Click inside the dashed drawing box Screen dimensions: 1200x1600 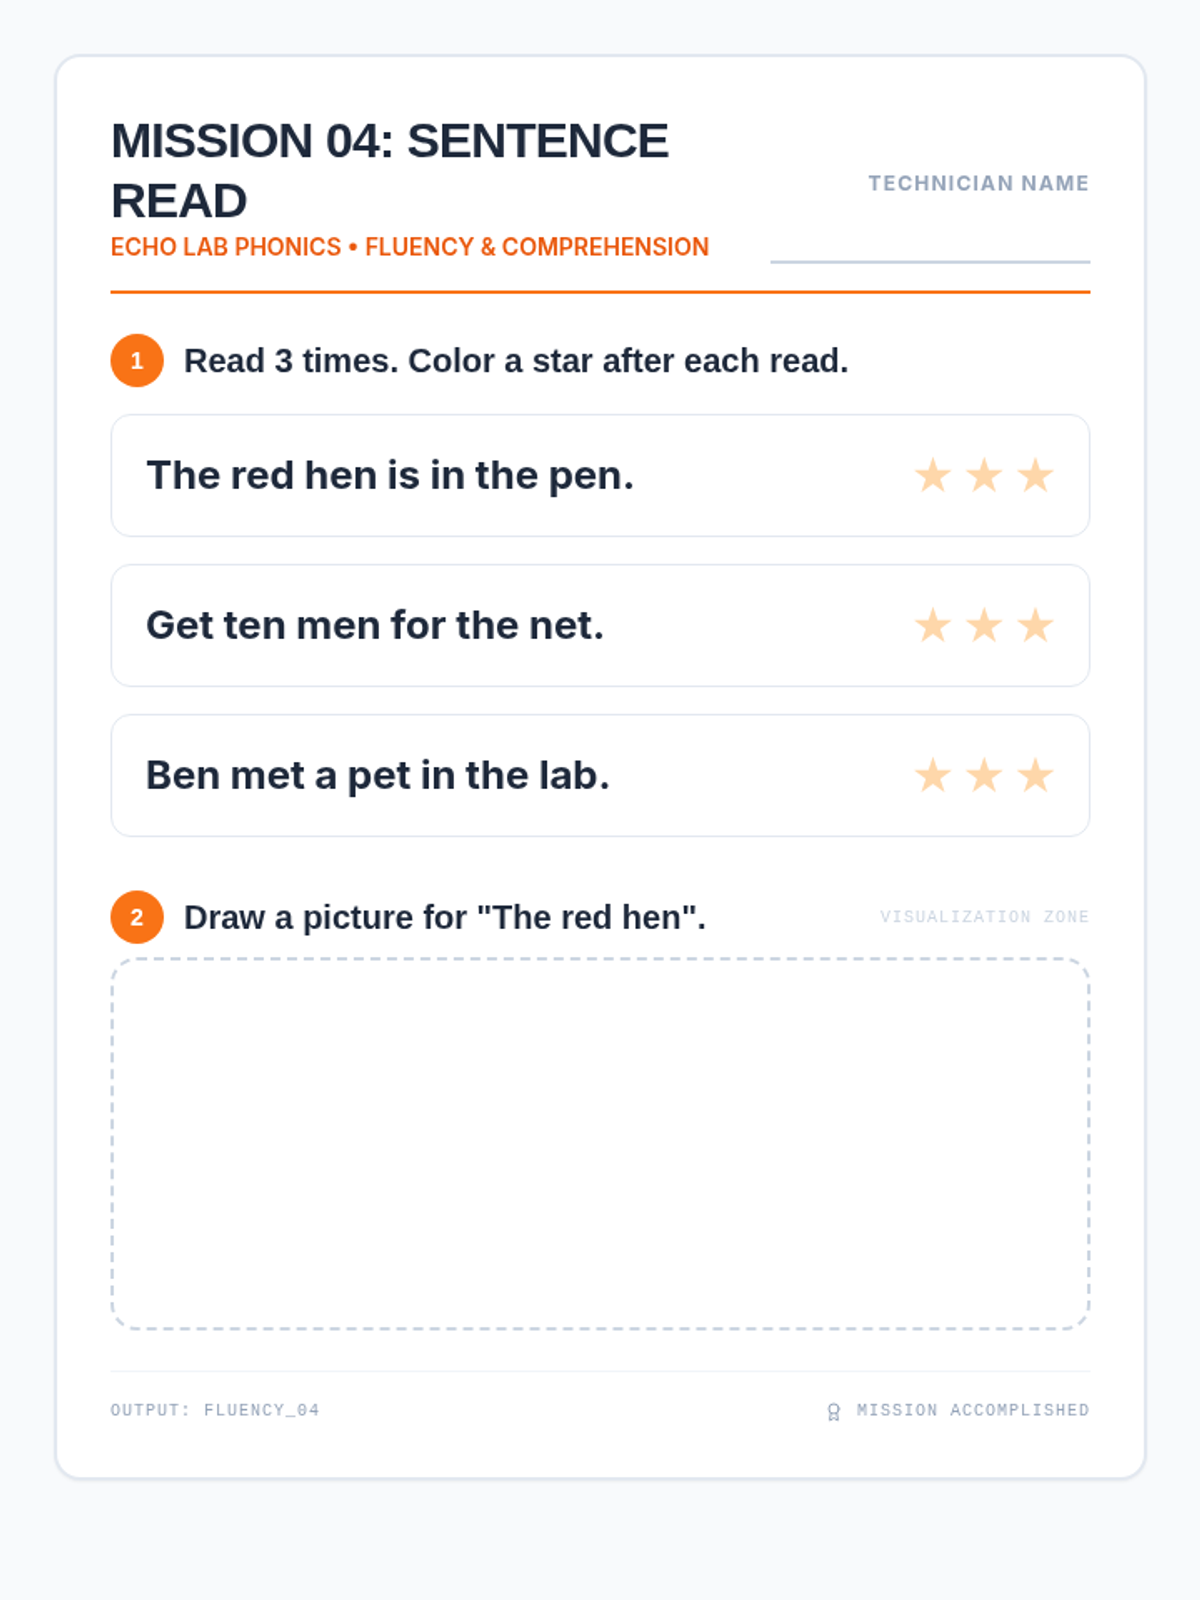pos(600,1144)
